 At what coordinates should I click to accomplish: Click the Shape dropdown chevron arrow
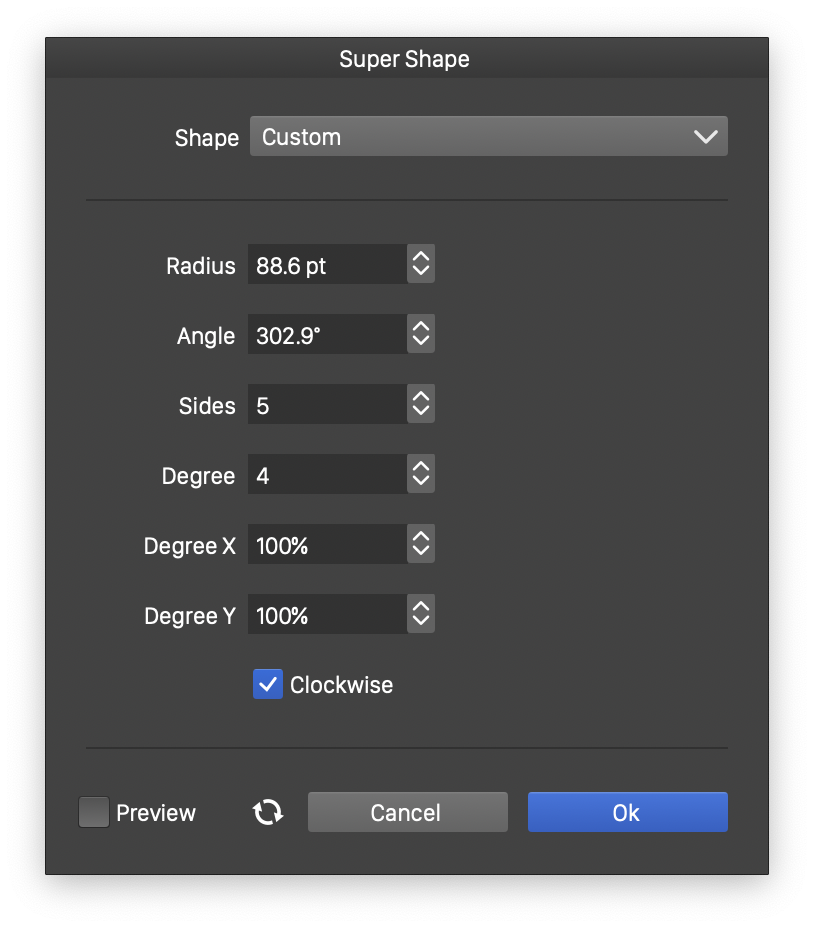pos(705,137)
